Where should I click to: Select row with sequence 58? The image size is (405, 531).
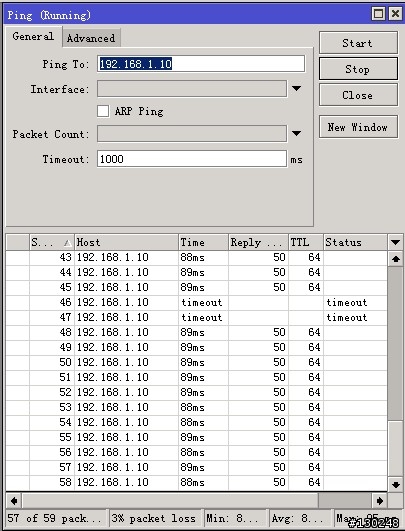click(x=196, y=482)
